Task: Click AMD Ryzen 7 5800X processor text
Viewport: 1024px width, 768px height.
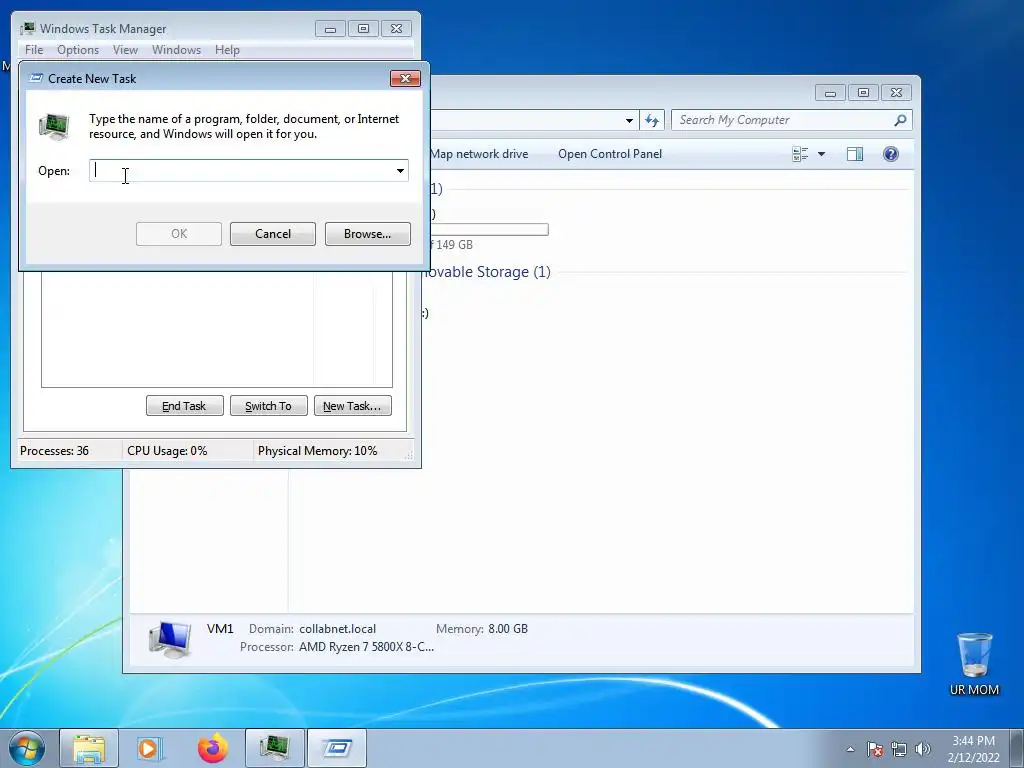Action: pyautogui.click(x=366, y=647)
